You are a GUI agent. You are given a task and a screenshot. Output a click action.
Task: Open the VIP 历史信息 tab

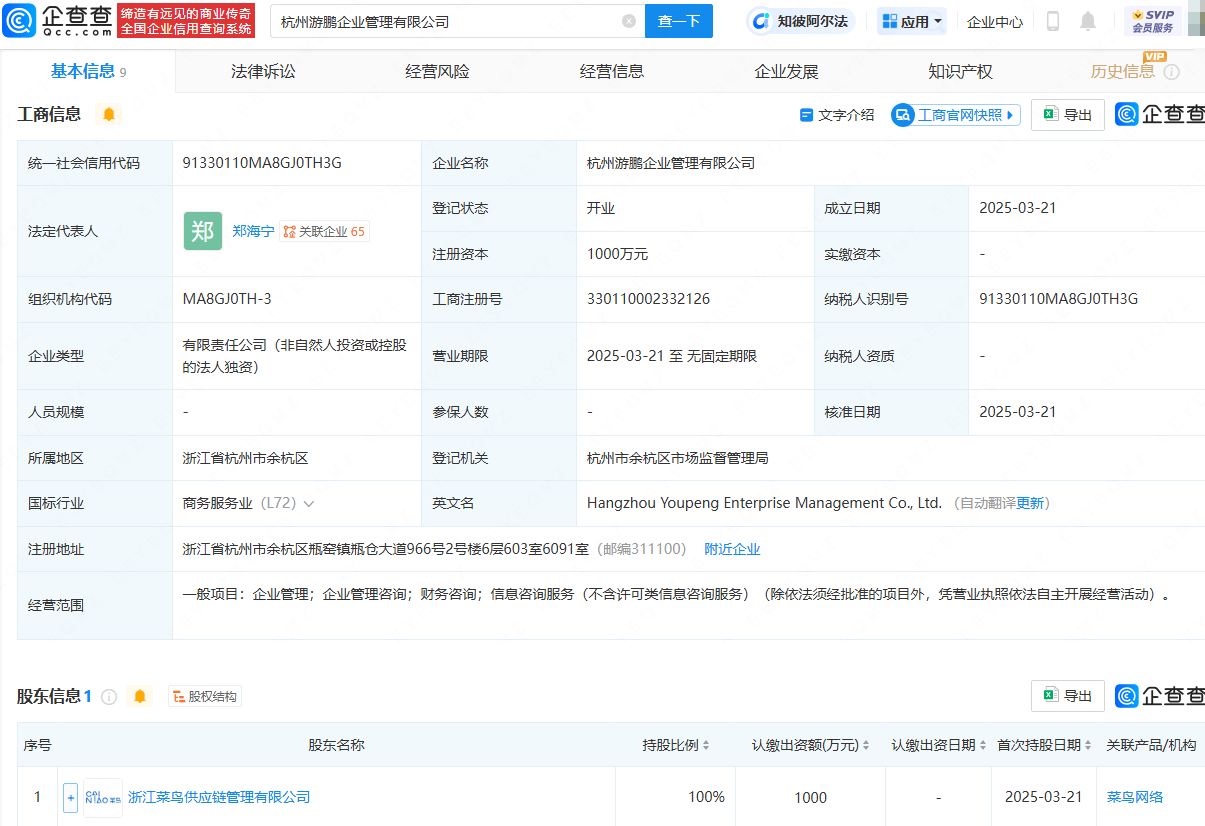coord(1123,71)
